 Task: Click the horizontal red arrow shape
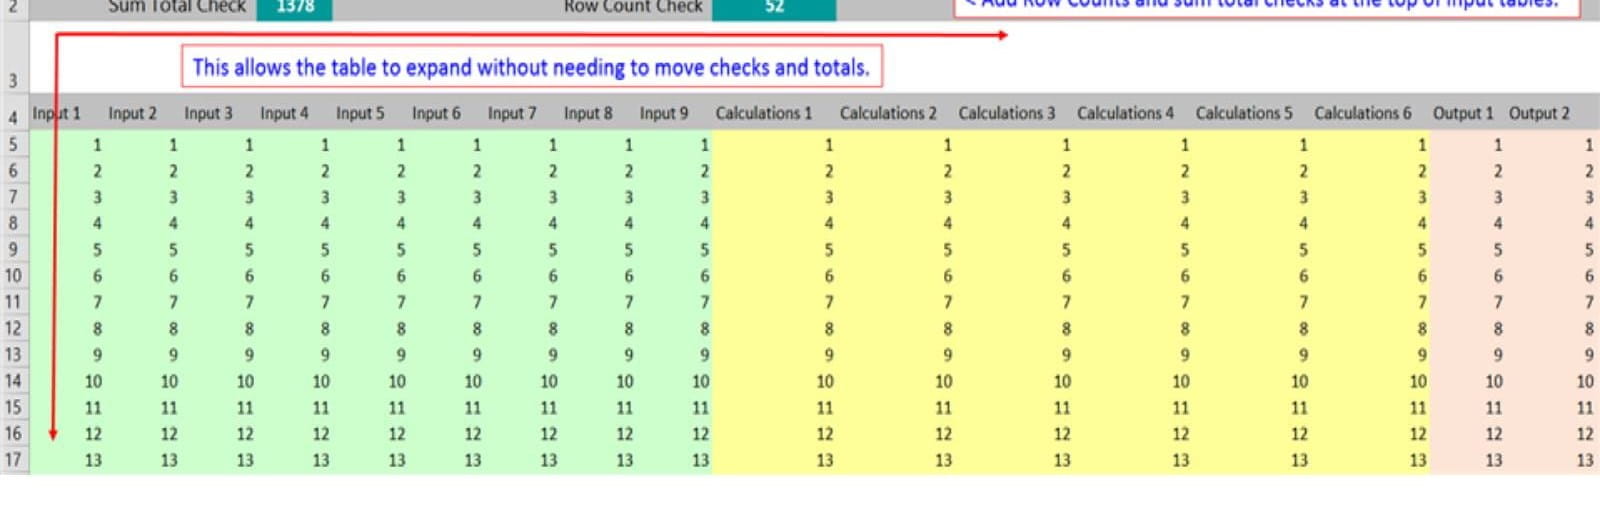pyautogui.click(x=530, y=35)
